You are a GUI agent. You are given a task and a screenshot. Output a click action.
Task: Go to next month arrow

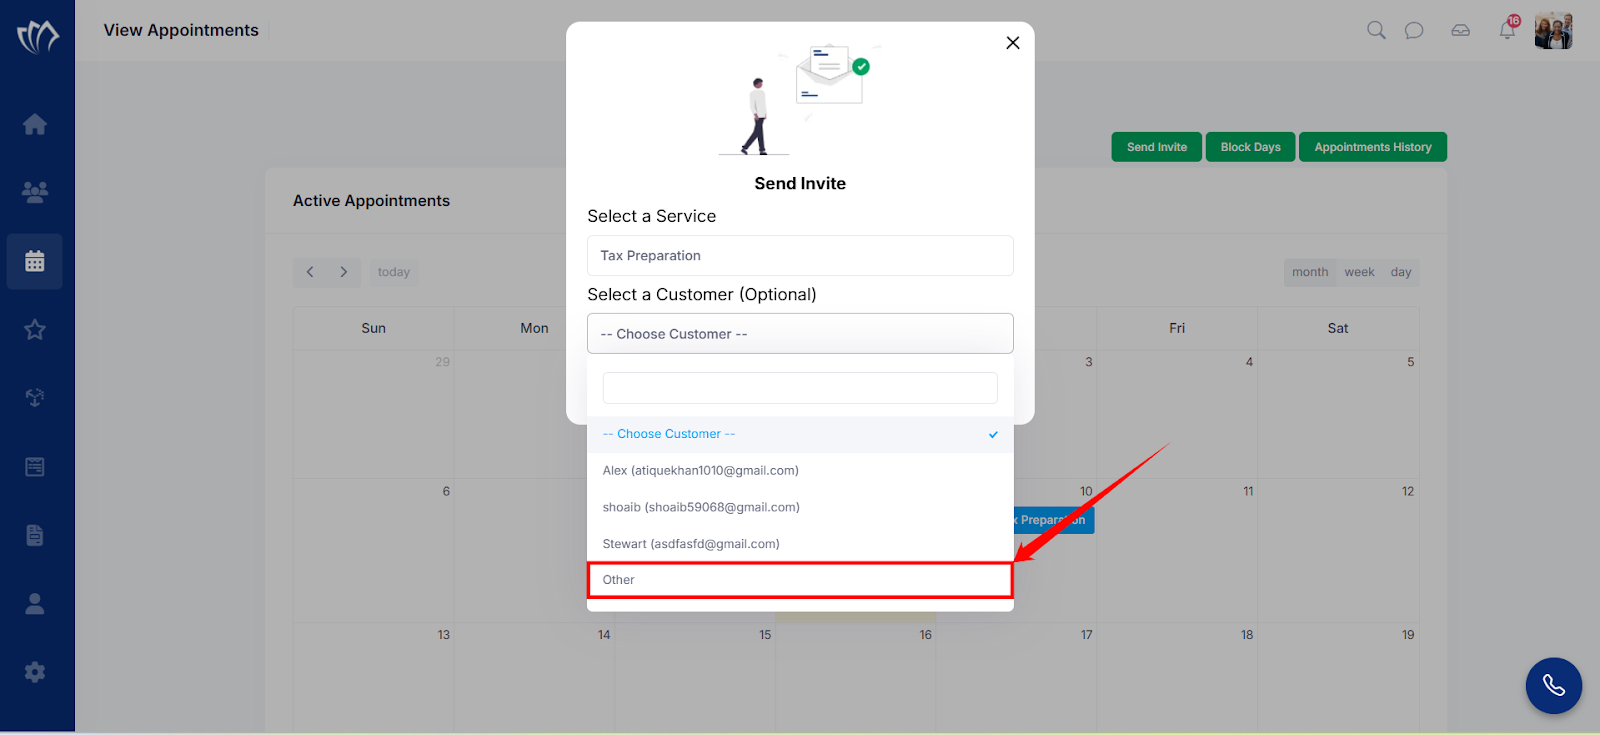344,272
